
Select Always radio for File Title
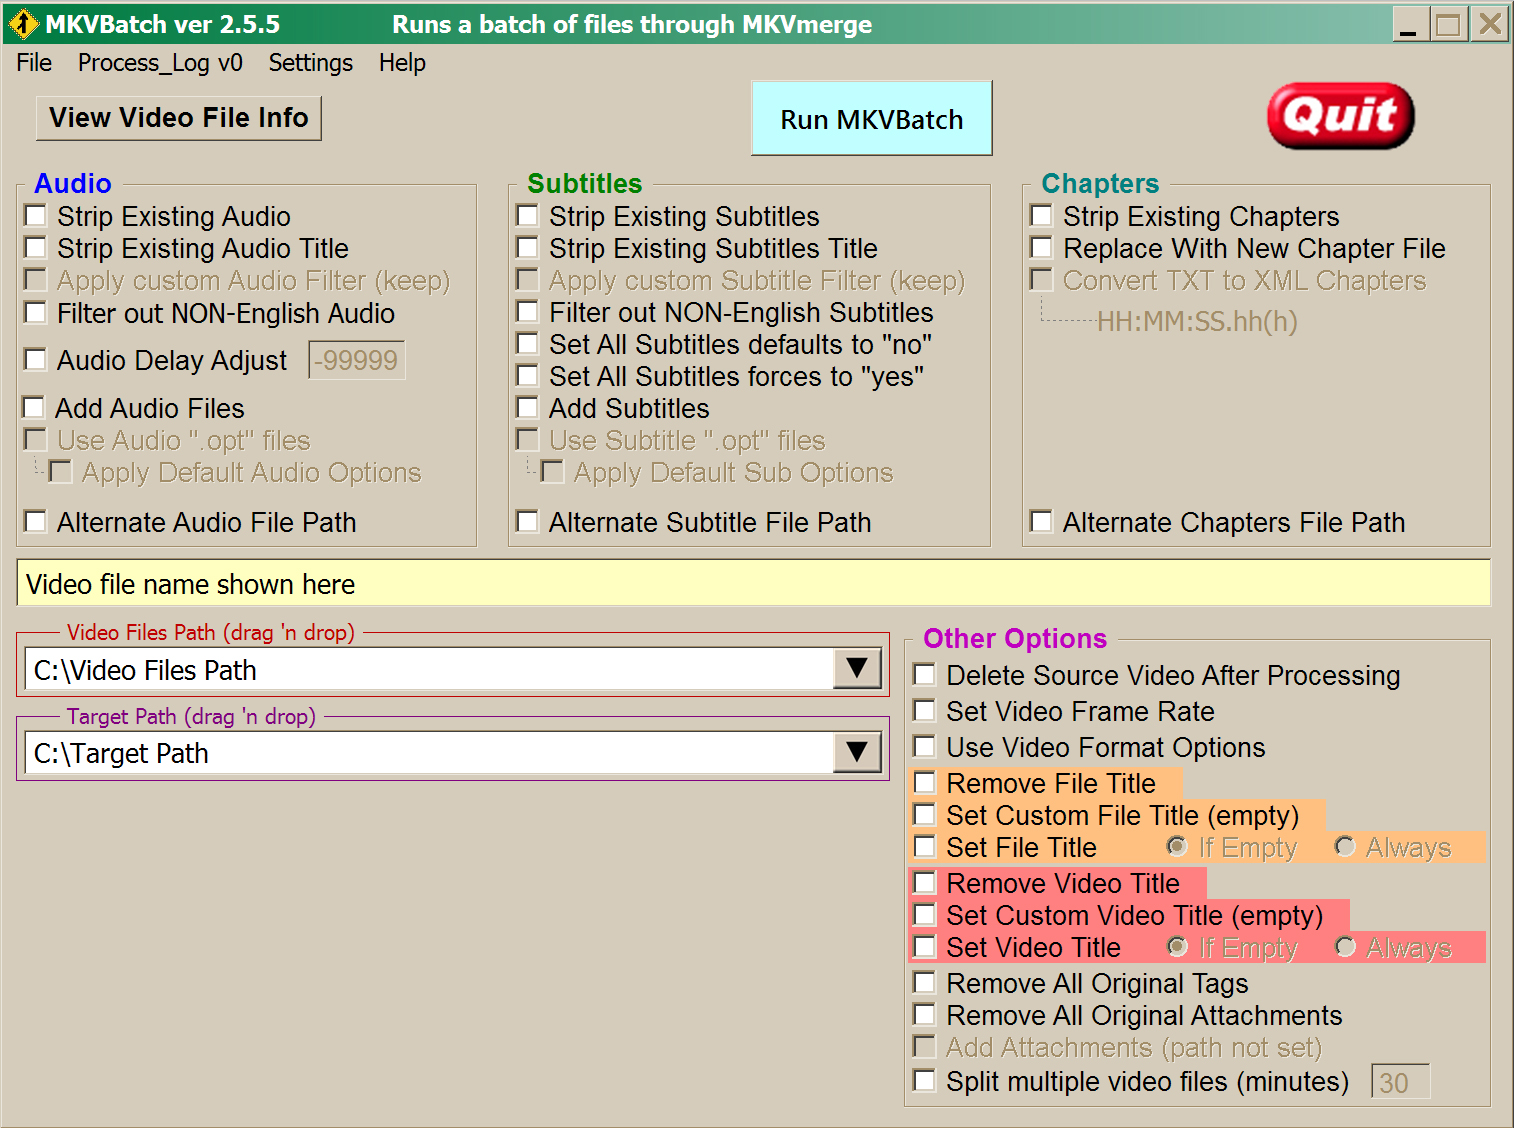click(1345, 847)
